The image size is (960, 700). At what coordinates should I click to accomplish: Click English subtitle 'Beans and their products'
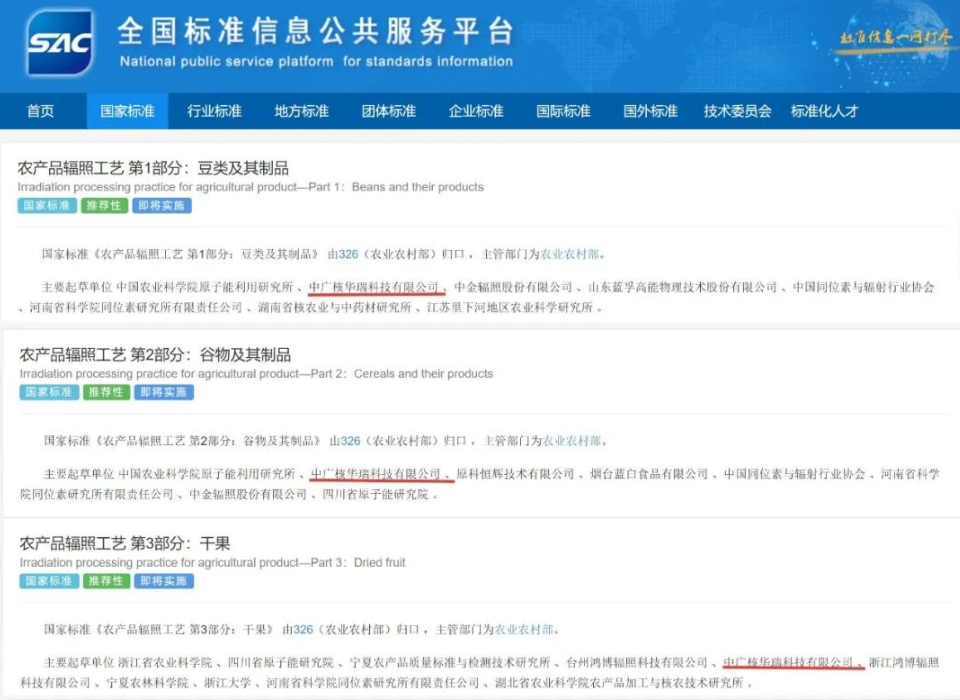(x=418, y=187)
